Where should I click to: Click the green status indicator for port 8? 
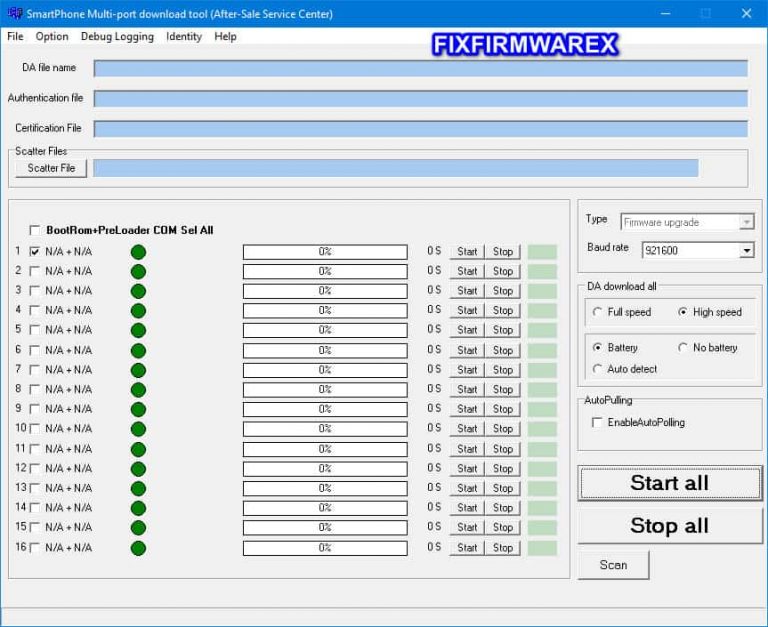point(139,390)
